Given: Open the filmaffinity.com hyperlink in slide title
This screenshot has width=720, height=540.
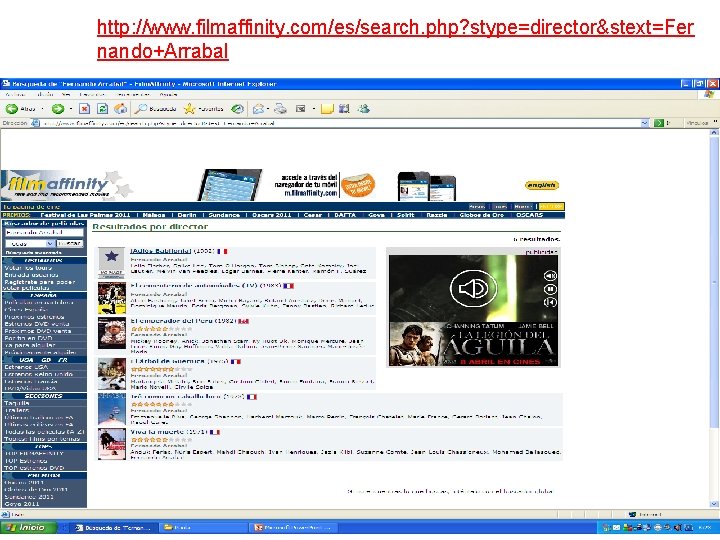Looking at the screenshot, I should pos(395,39).
